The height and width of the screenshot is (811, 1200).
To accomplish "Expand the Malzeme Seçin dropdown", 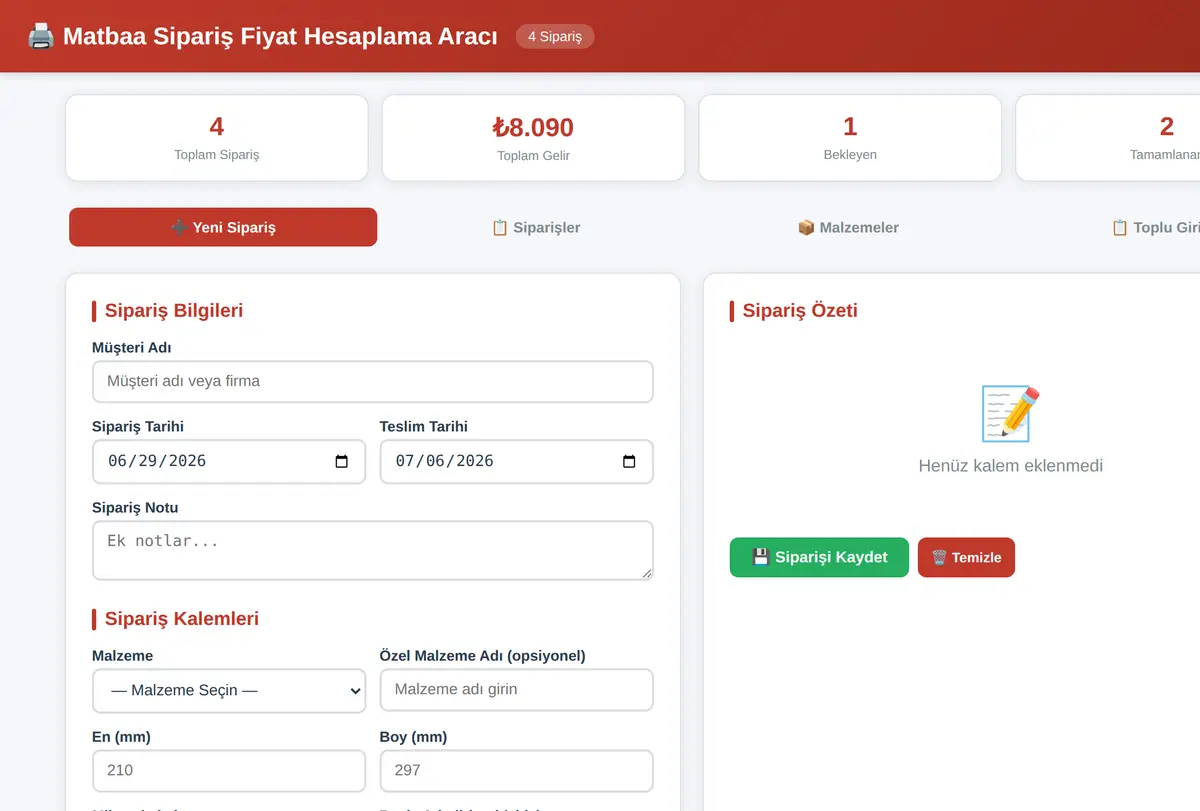I will 229,691.
